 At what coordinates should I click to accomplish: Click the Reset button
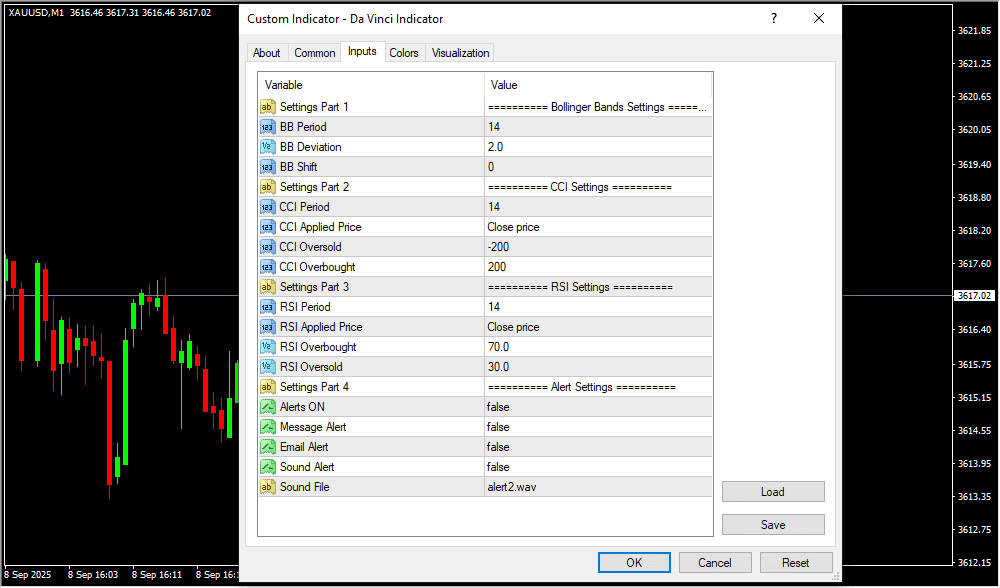pos(796,563)
